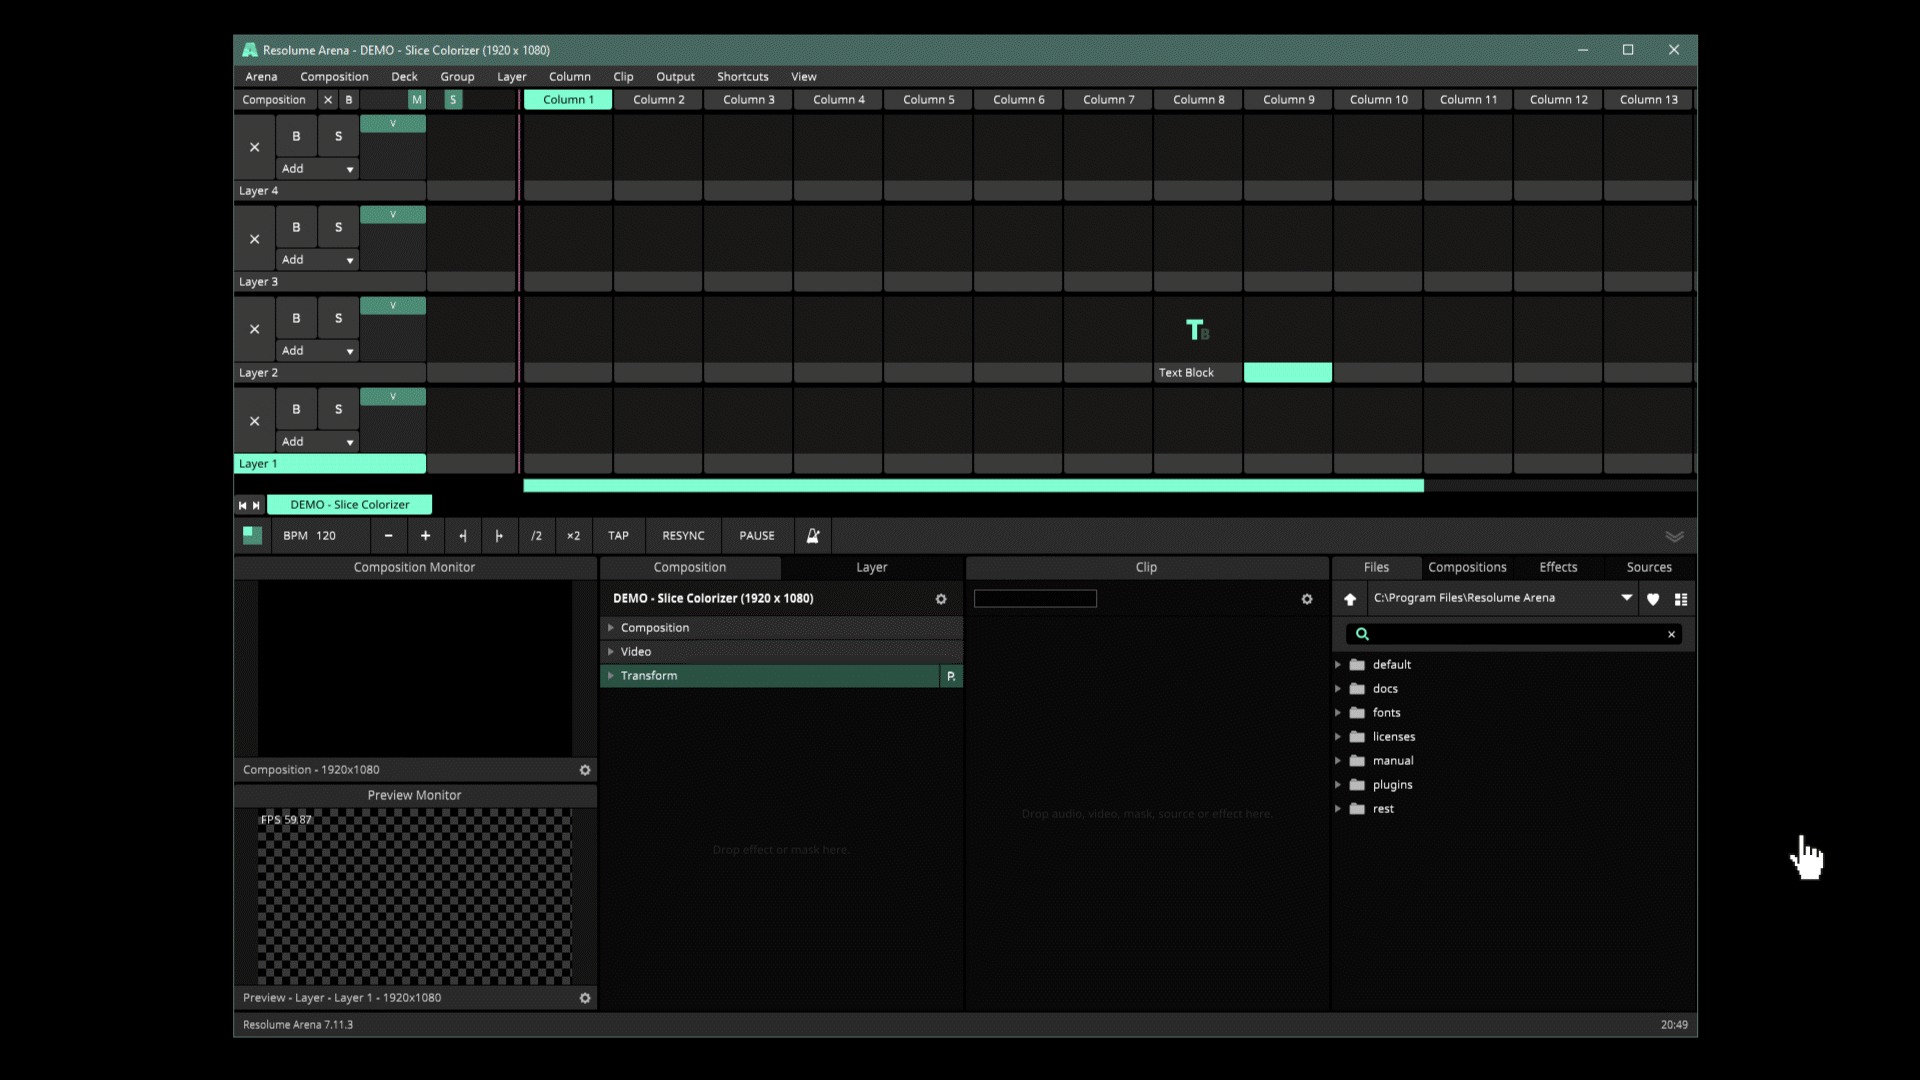The height and width of the screenshot is (1080, 1920).
Task: Open the Output menu
Action: click(x=675, y=77)
